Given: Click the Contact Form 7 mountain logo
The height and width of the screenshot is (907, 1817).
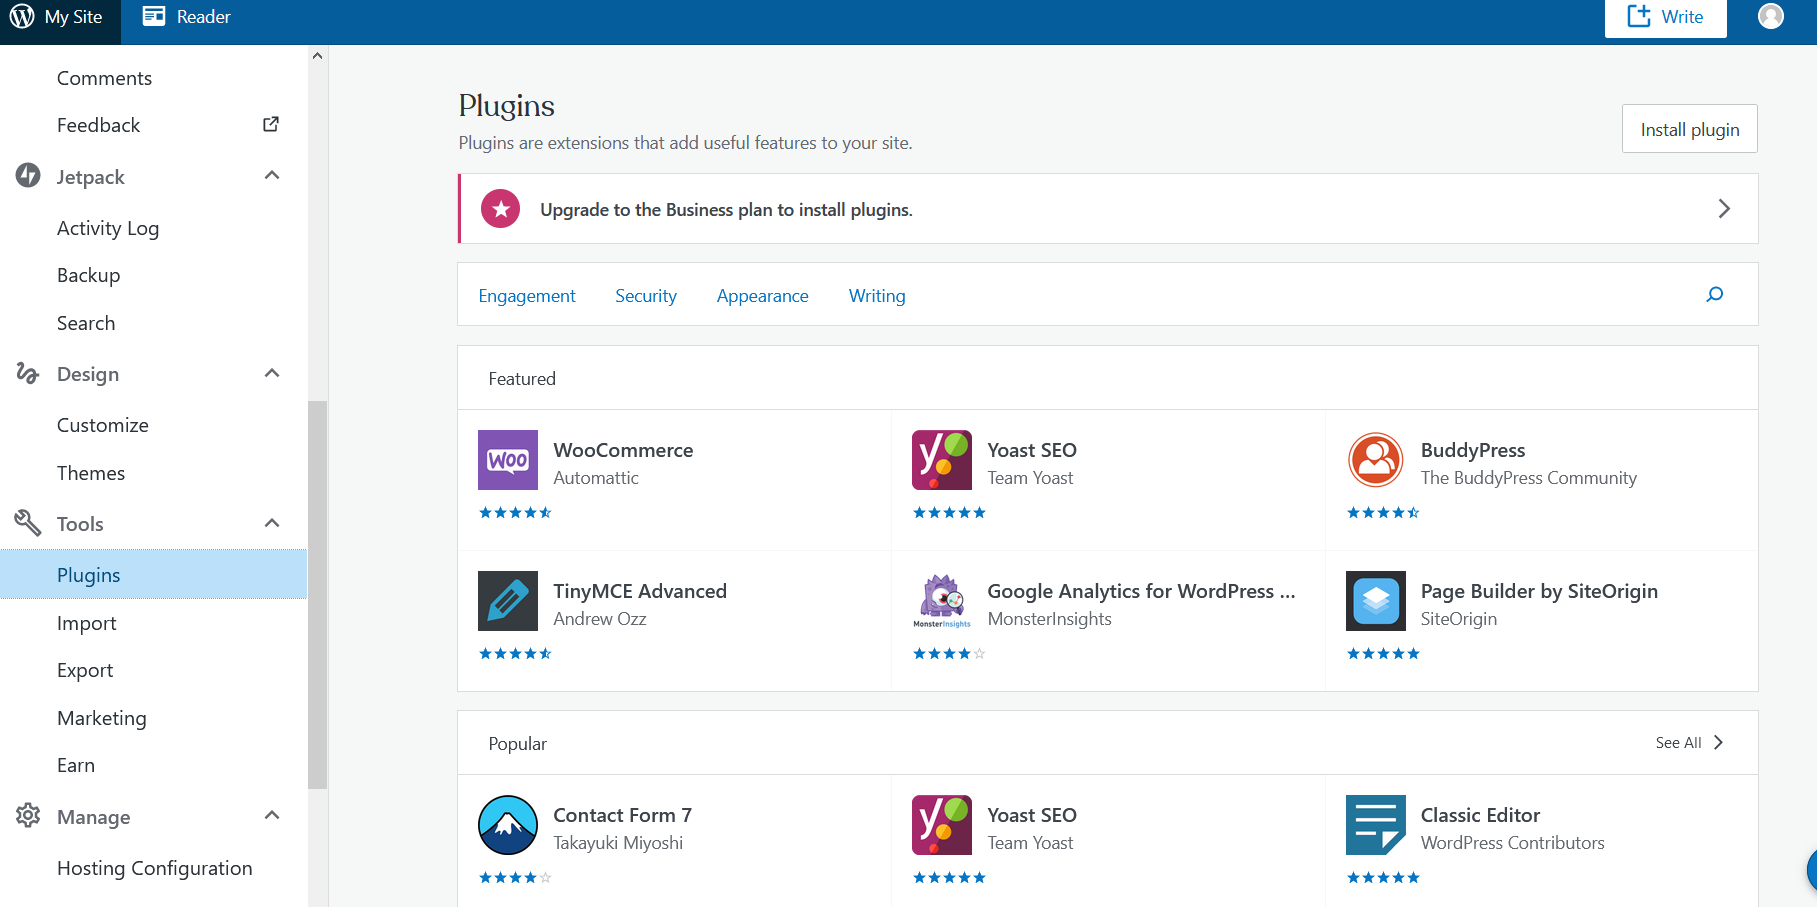Looking at the screenshot, I should click(x=508, y=825).
